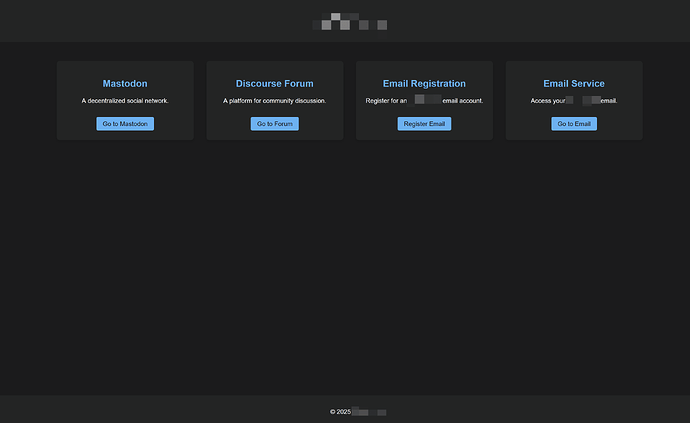Open the Go to Email button

pyautogui.click(x=574, y=124)
